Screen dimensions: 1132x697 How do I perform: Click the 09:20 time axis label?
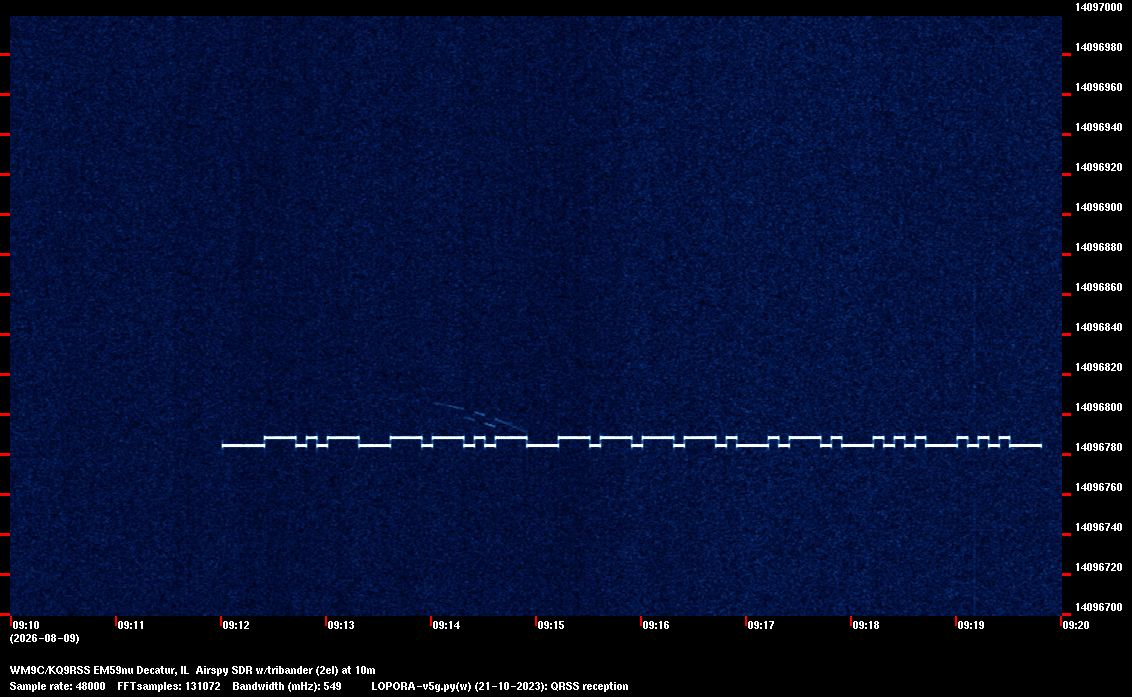click(1076, 625)
